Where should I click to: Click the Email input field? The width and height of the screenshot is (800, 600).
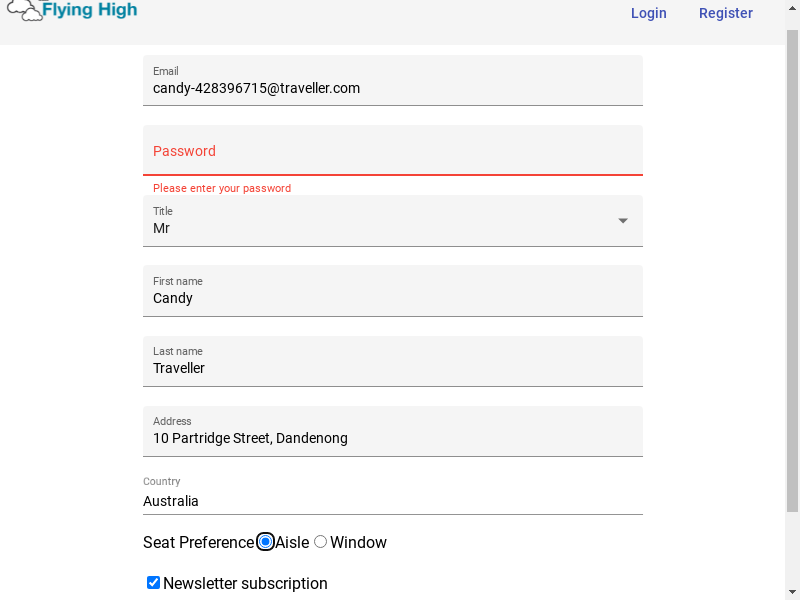pos(392,88)
